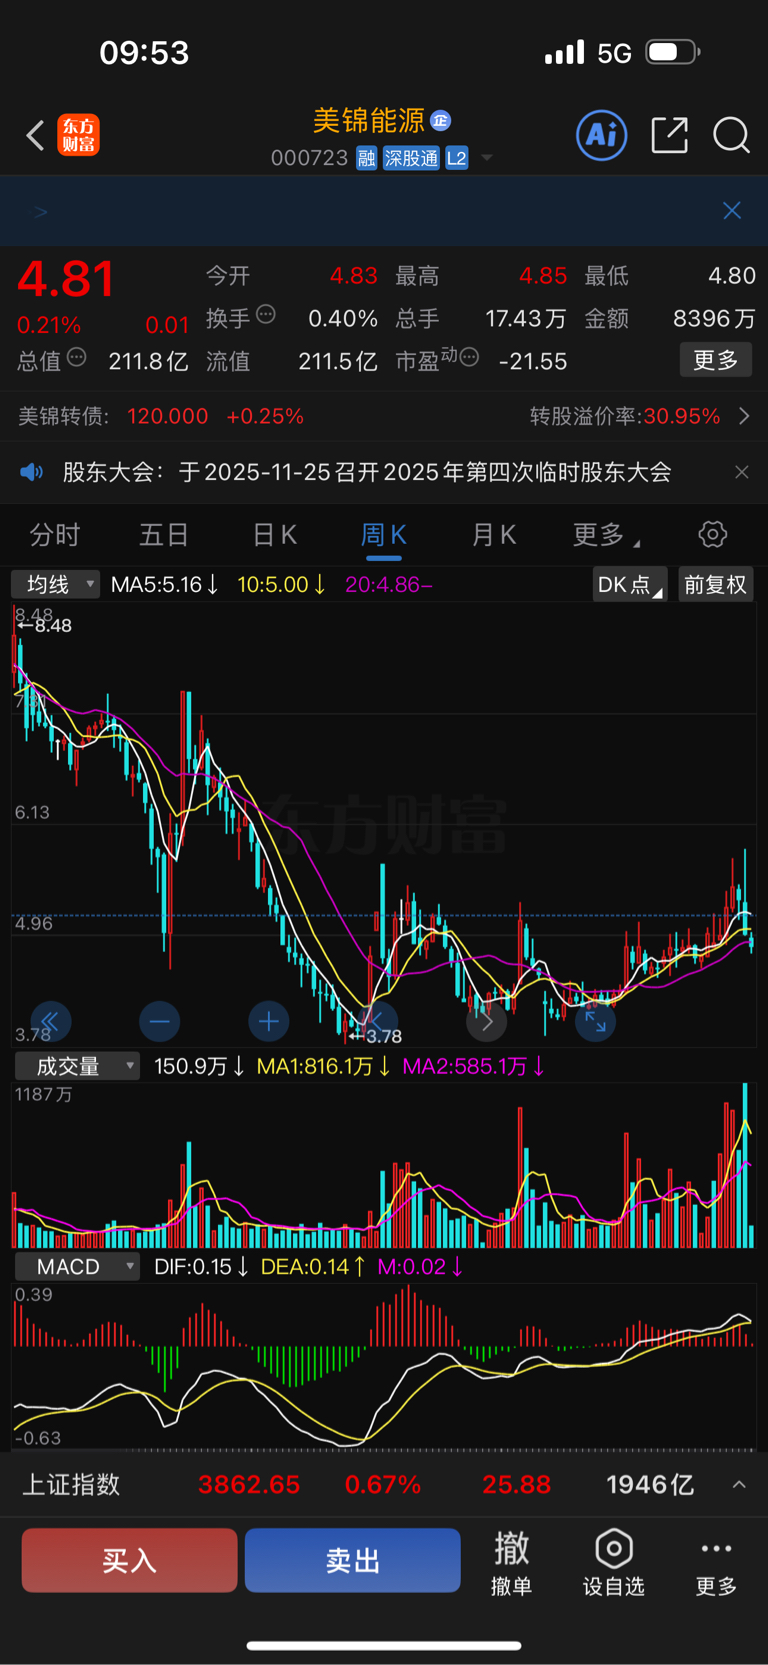Viewport: 768px width, 1665px height.
Task: Expand the 更多 chart period menu
Action: pos(606,535)
